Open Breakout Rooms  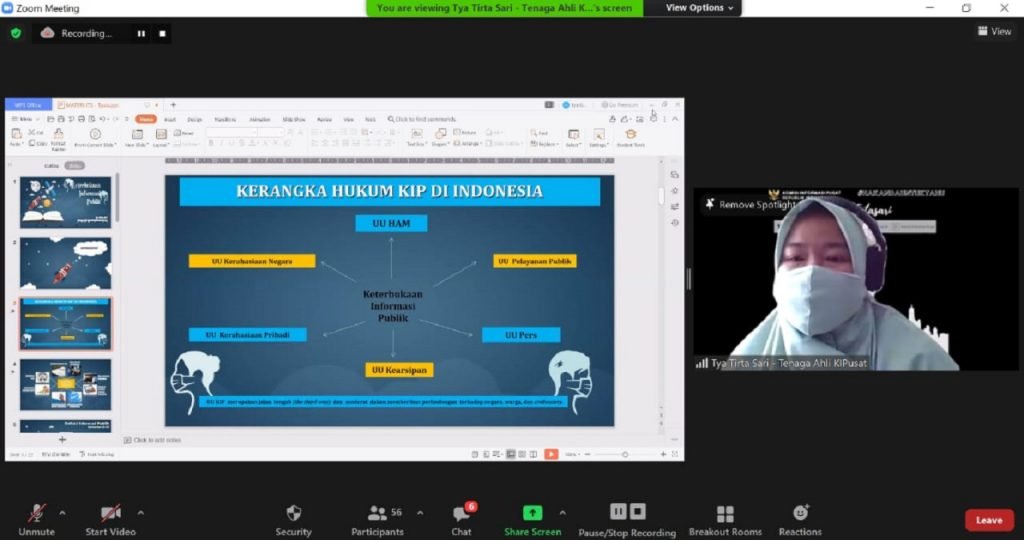point(725,513)
